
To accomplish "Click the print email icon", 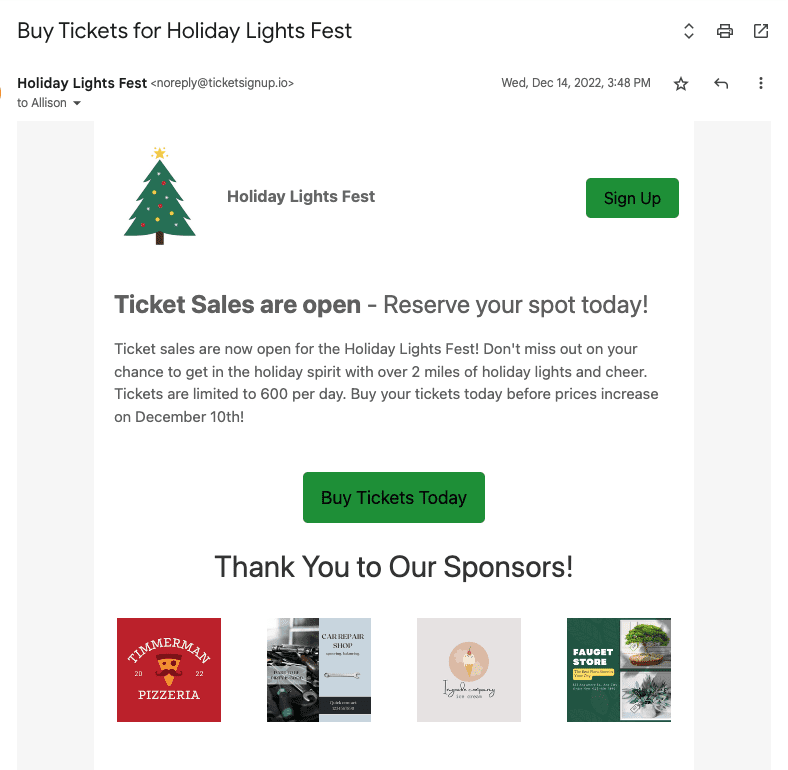I will (724, 31).
